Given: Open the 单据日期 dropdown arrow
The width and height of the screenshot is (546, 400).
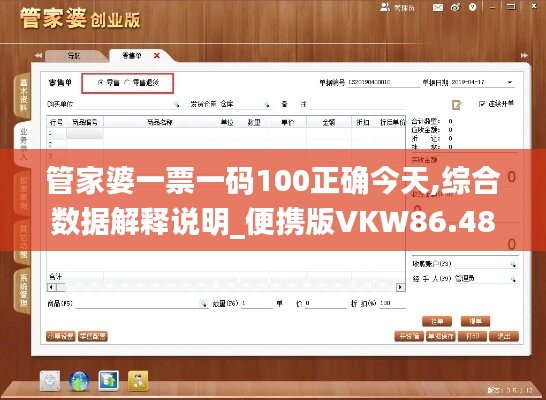Looking at the screenshot, I should 510,83.
